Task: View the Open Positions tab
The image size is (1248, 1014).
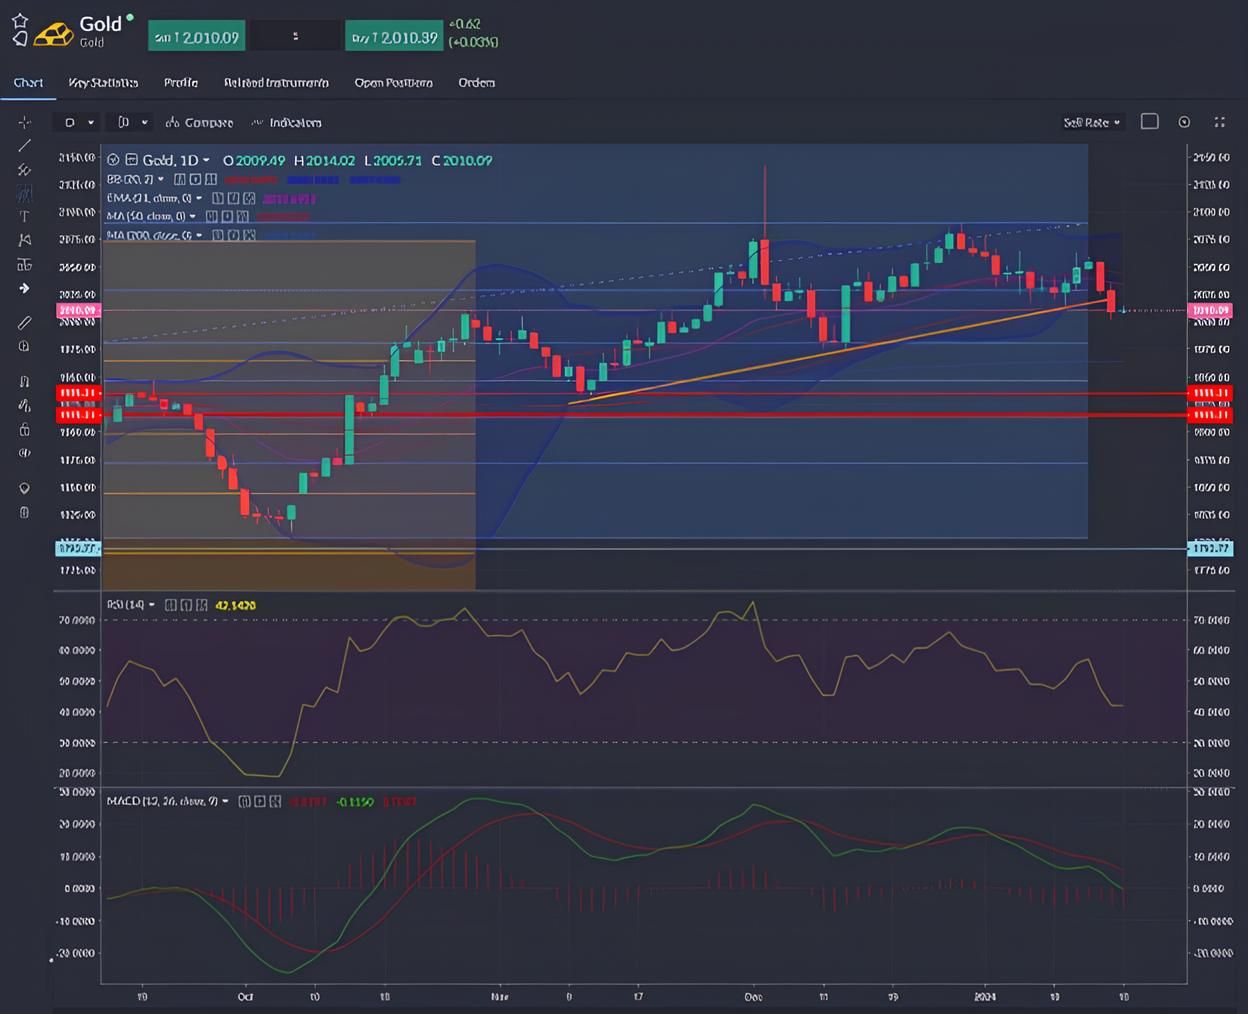Action: tap(394, 83)
